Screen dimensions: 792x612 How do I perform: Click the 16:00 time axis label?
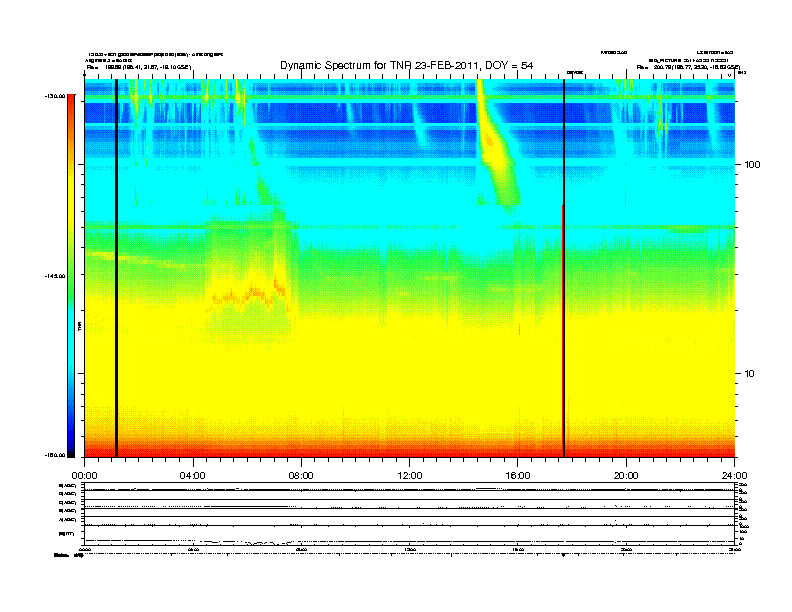[x=518, y=476]
